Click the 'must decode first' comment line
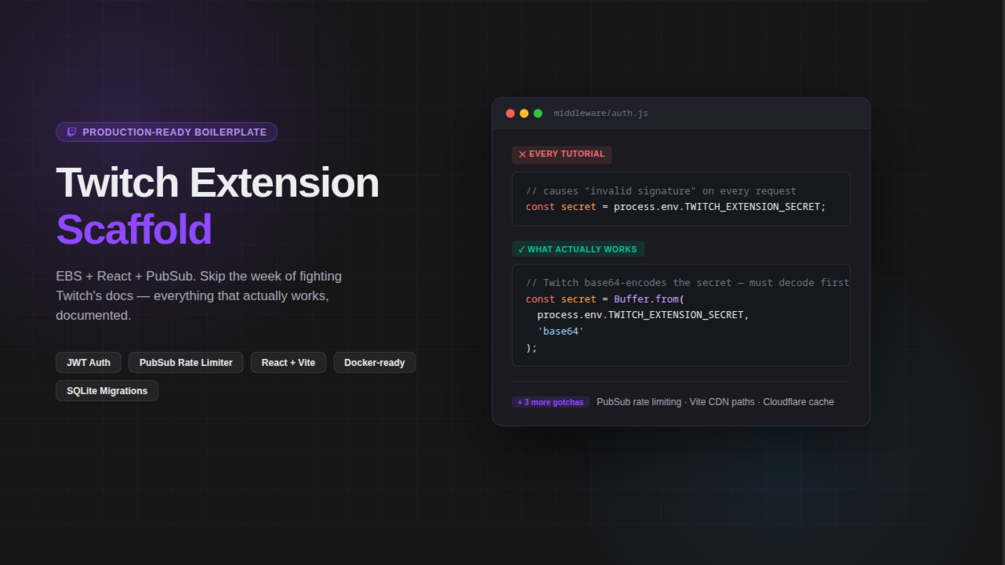 pos(687,282)
